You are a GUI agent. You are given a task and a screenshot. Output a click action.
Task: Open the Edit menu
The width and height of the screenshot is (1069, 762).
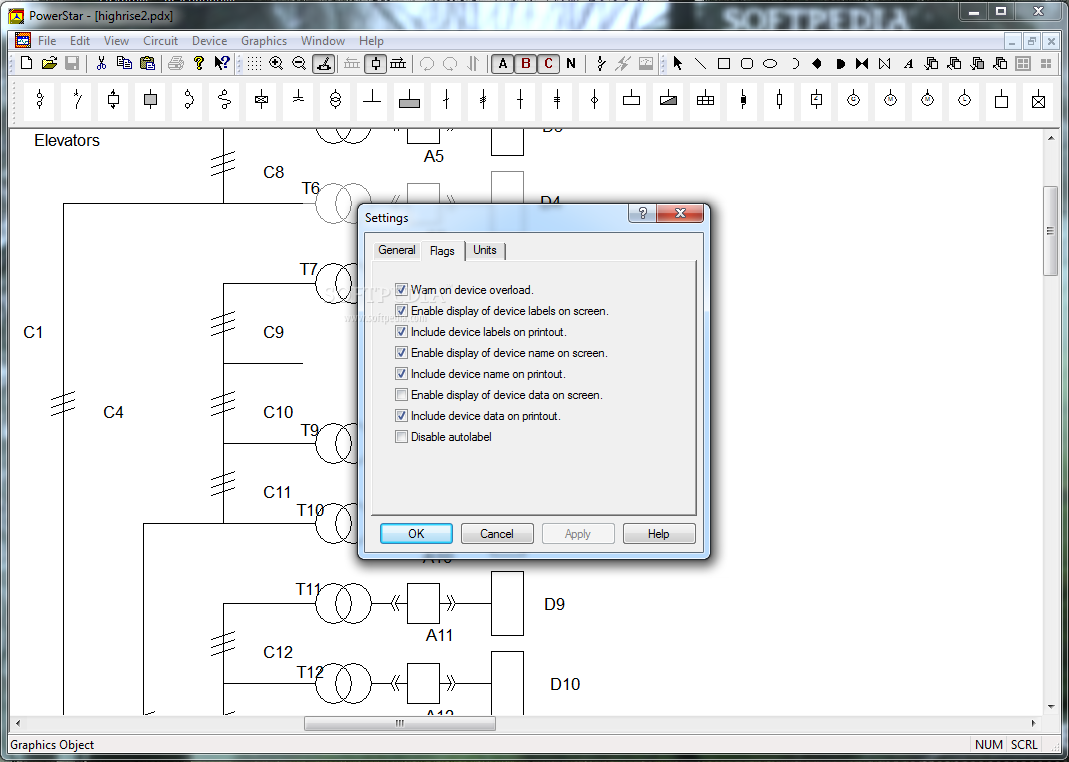click(80, 41)
